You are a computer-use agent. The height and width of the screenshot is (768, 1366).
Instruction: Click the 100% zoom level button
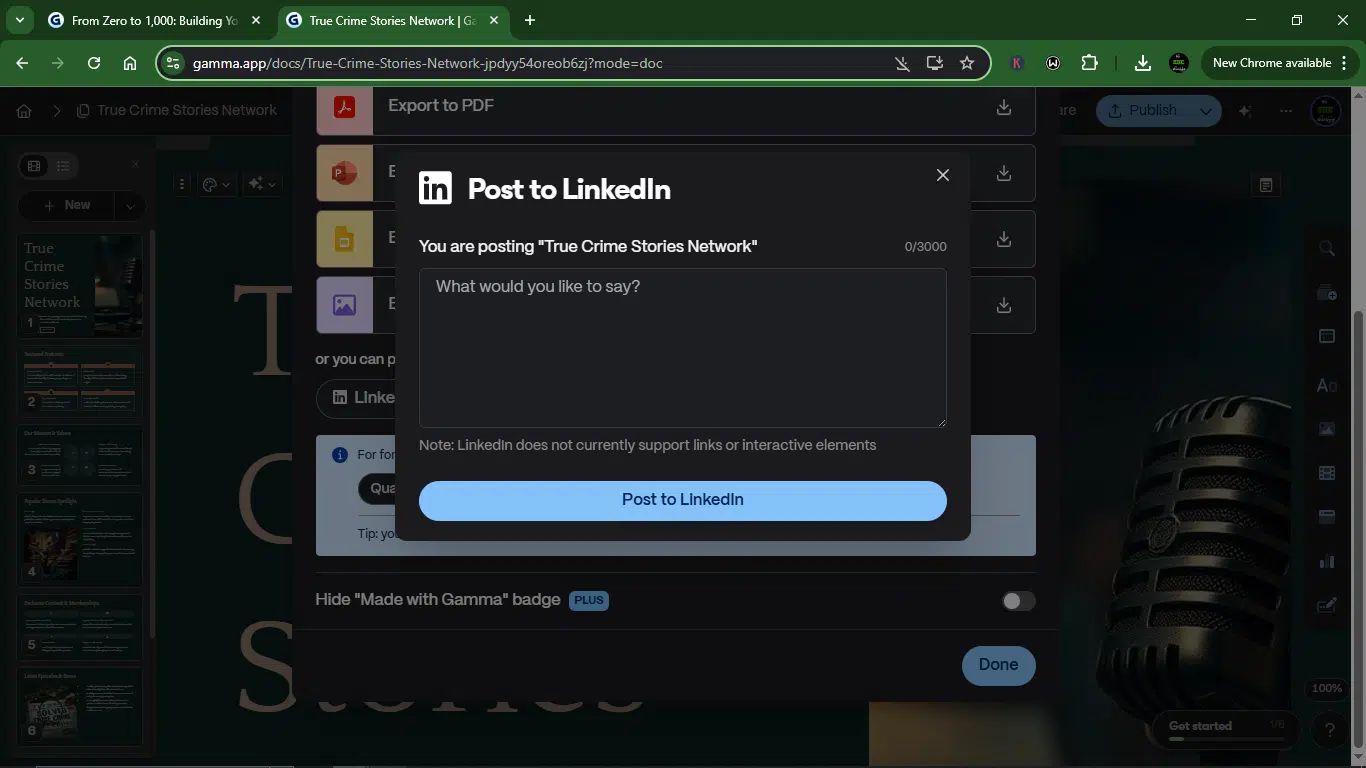click(1327, 689)
